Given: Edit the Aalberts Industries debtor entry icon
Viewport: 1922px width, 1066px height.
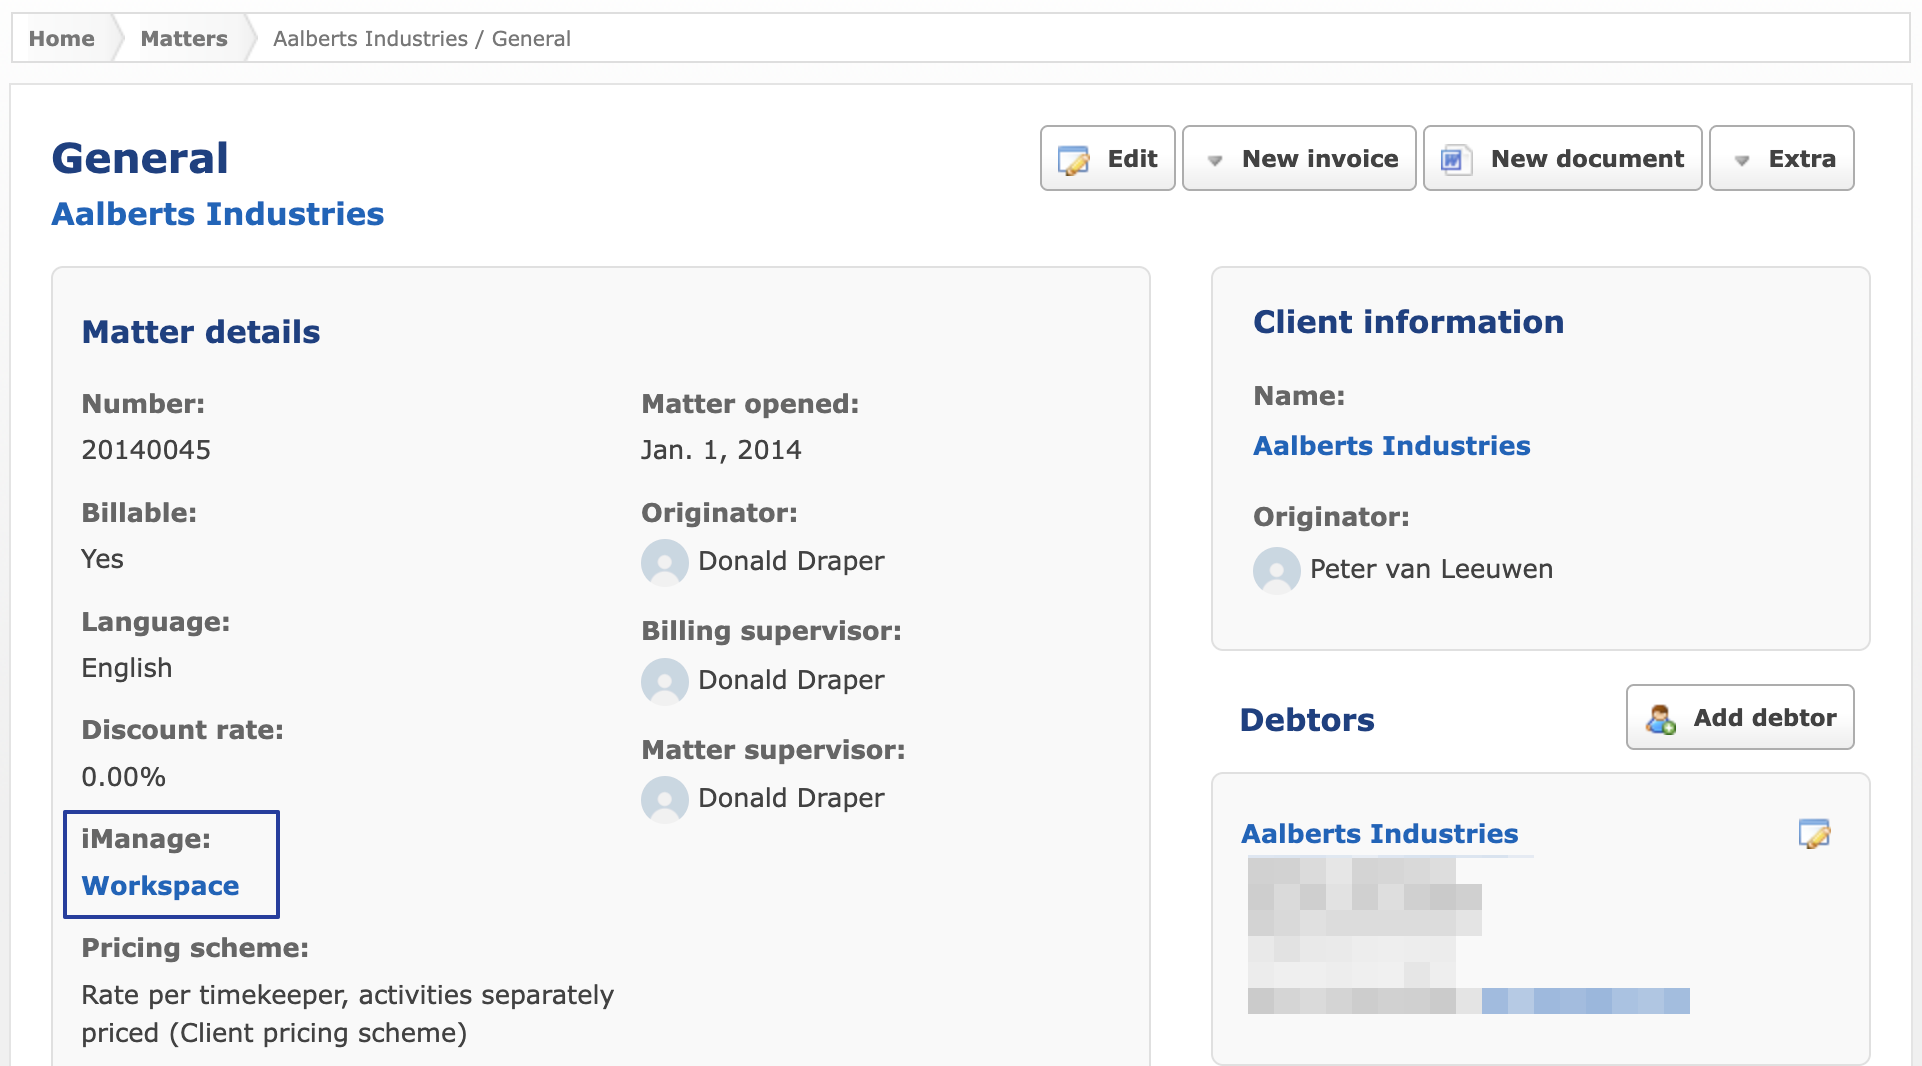Looking at the screenshot, I should (x=1814, y=833).
